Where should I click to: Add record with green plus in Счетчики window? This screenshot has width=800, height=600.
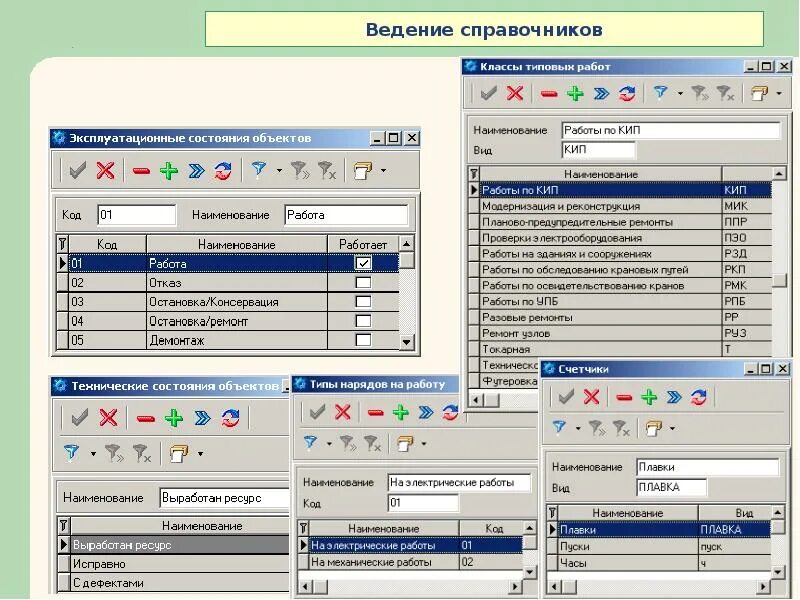(x=649, y=397)
